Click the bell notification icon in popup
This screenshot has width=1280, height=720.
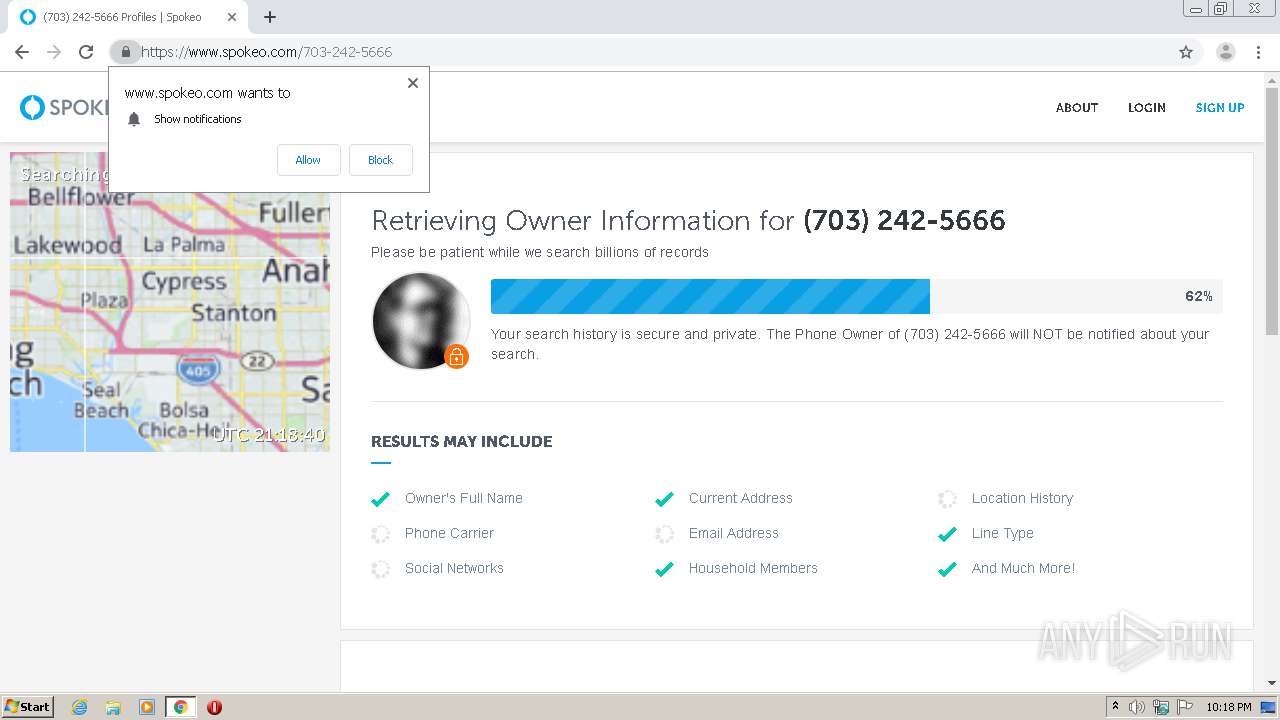coord(134,119)
